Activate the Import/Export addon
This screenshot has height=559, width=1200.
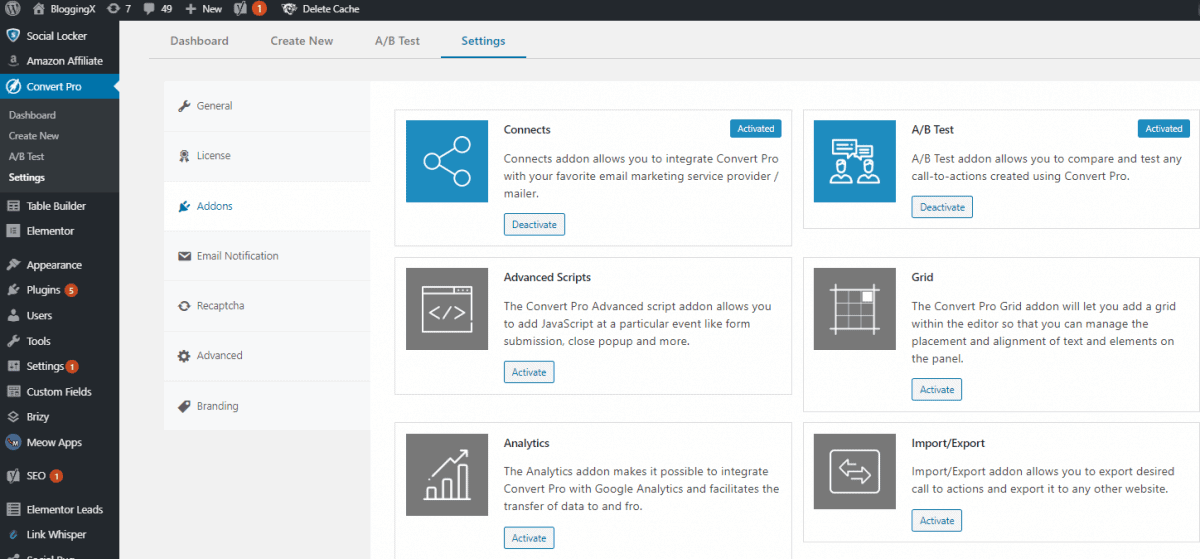point(937,520)
